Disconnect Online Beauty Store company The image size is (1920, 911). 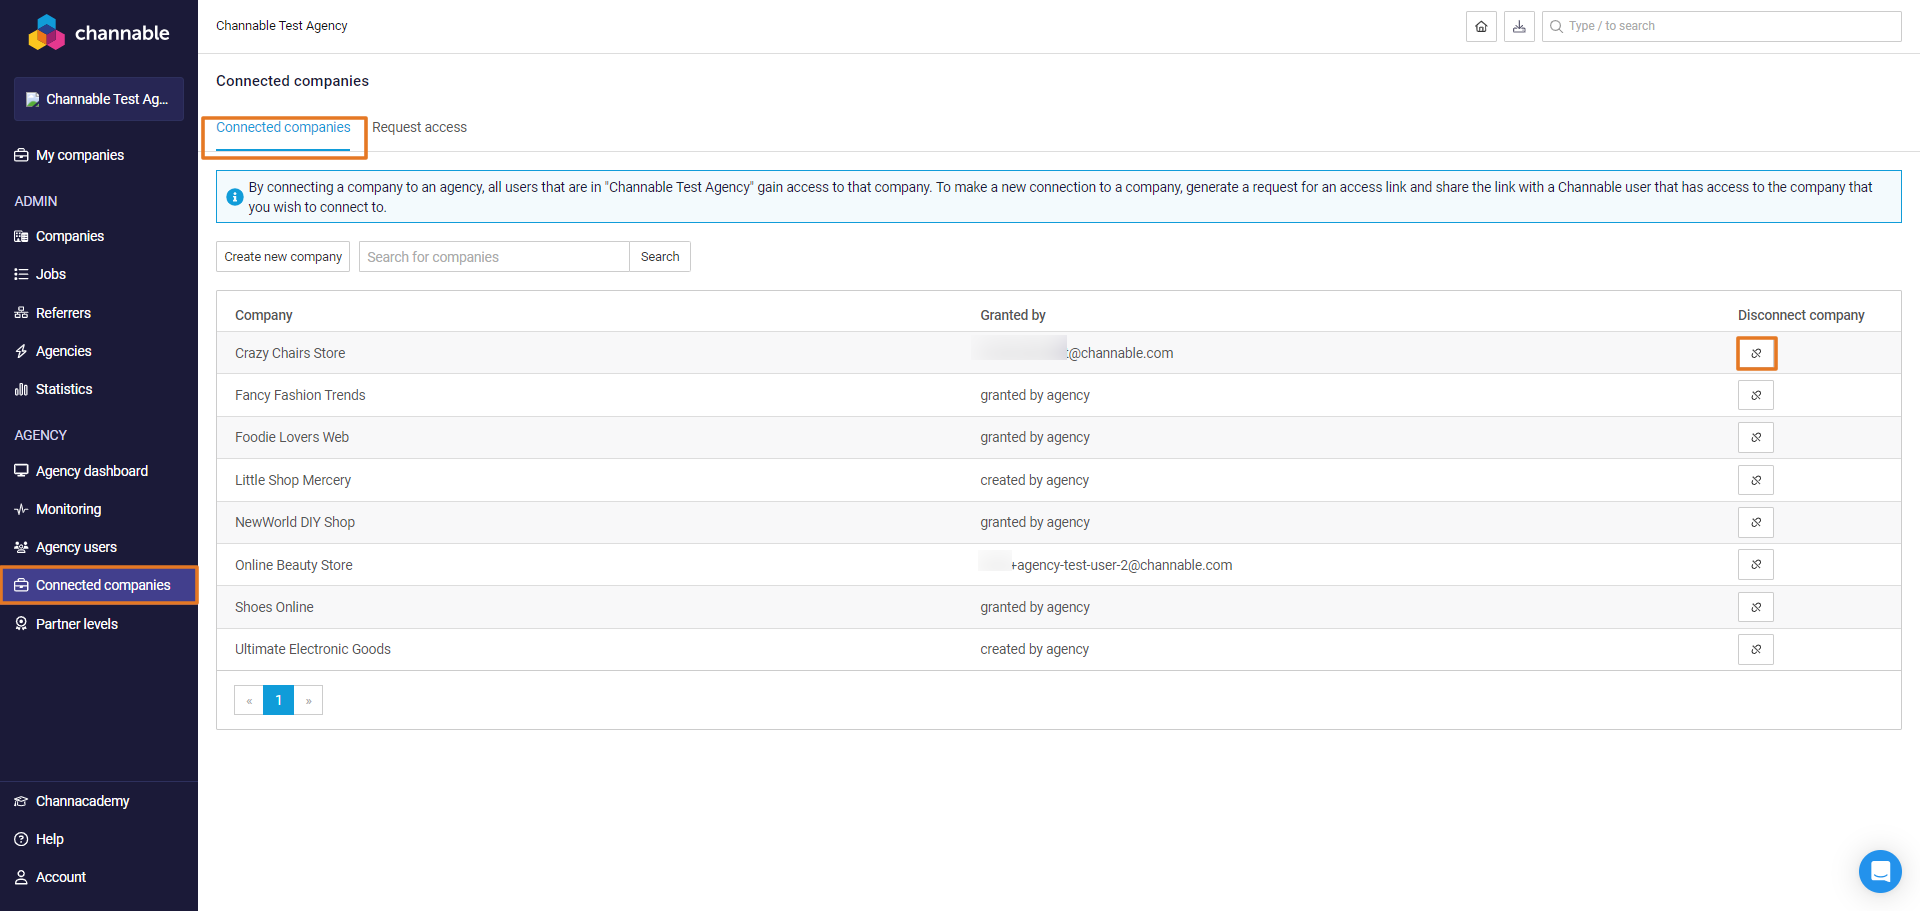[x=1756, y=564]
